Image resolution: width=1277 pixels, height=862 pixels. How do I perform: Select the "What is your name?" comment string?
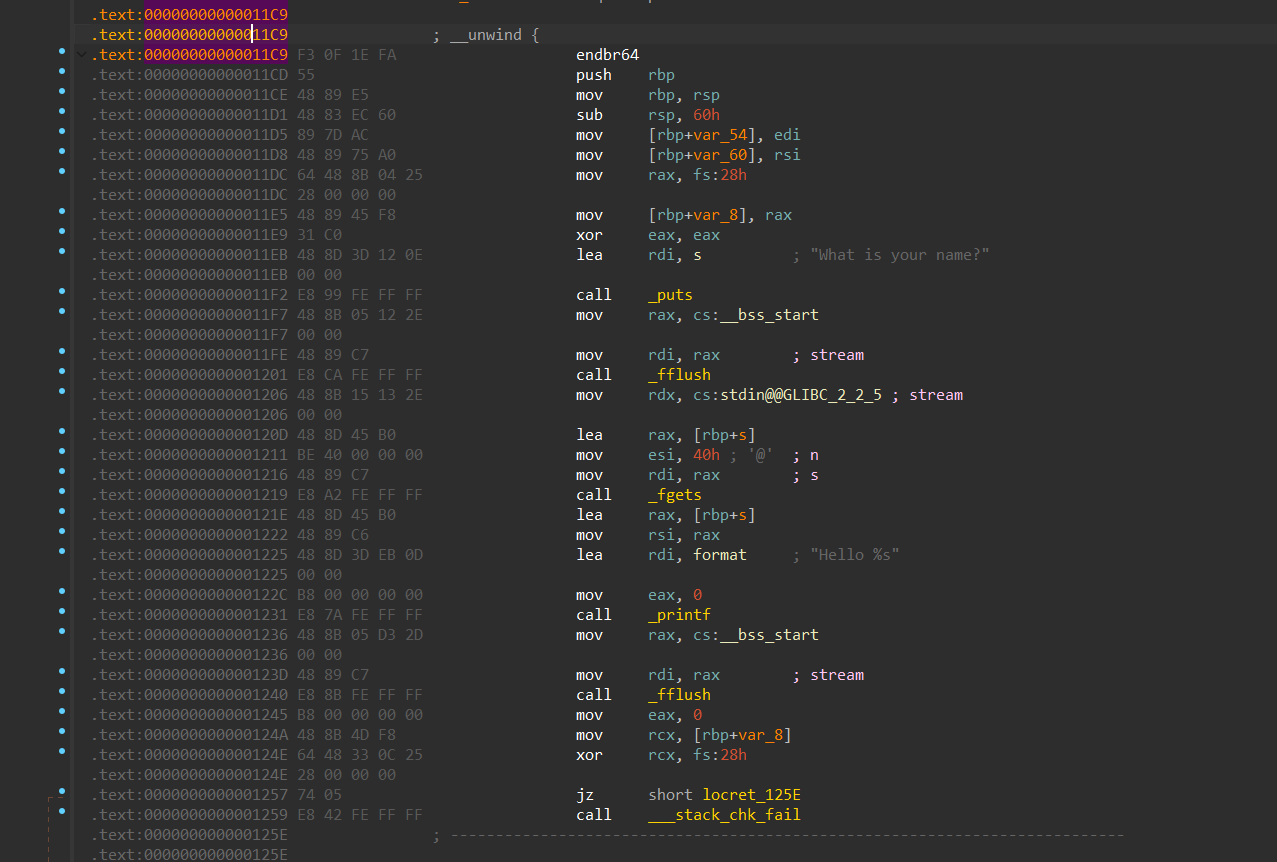tap(899, 255)
